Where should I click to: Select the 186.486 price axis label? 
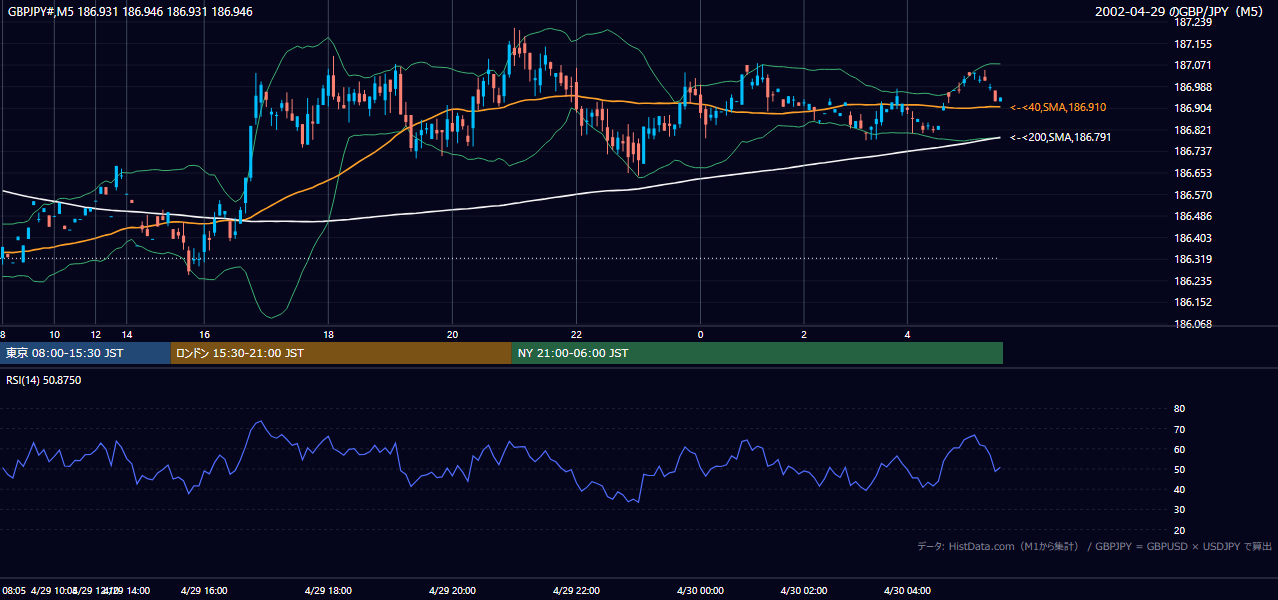point(1192,216)
